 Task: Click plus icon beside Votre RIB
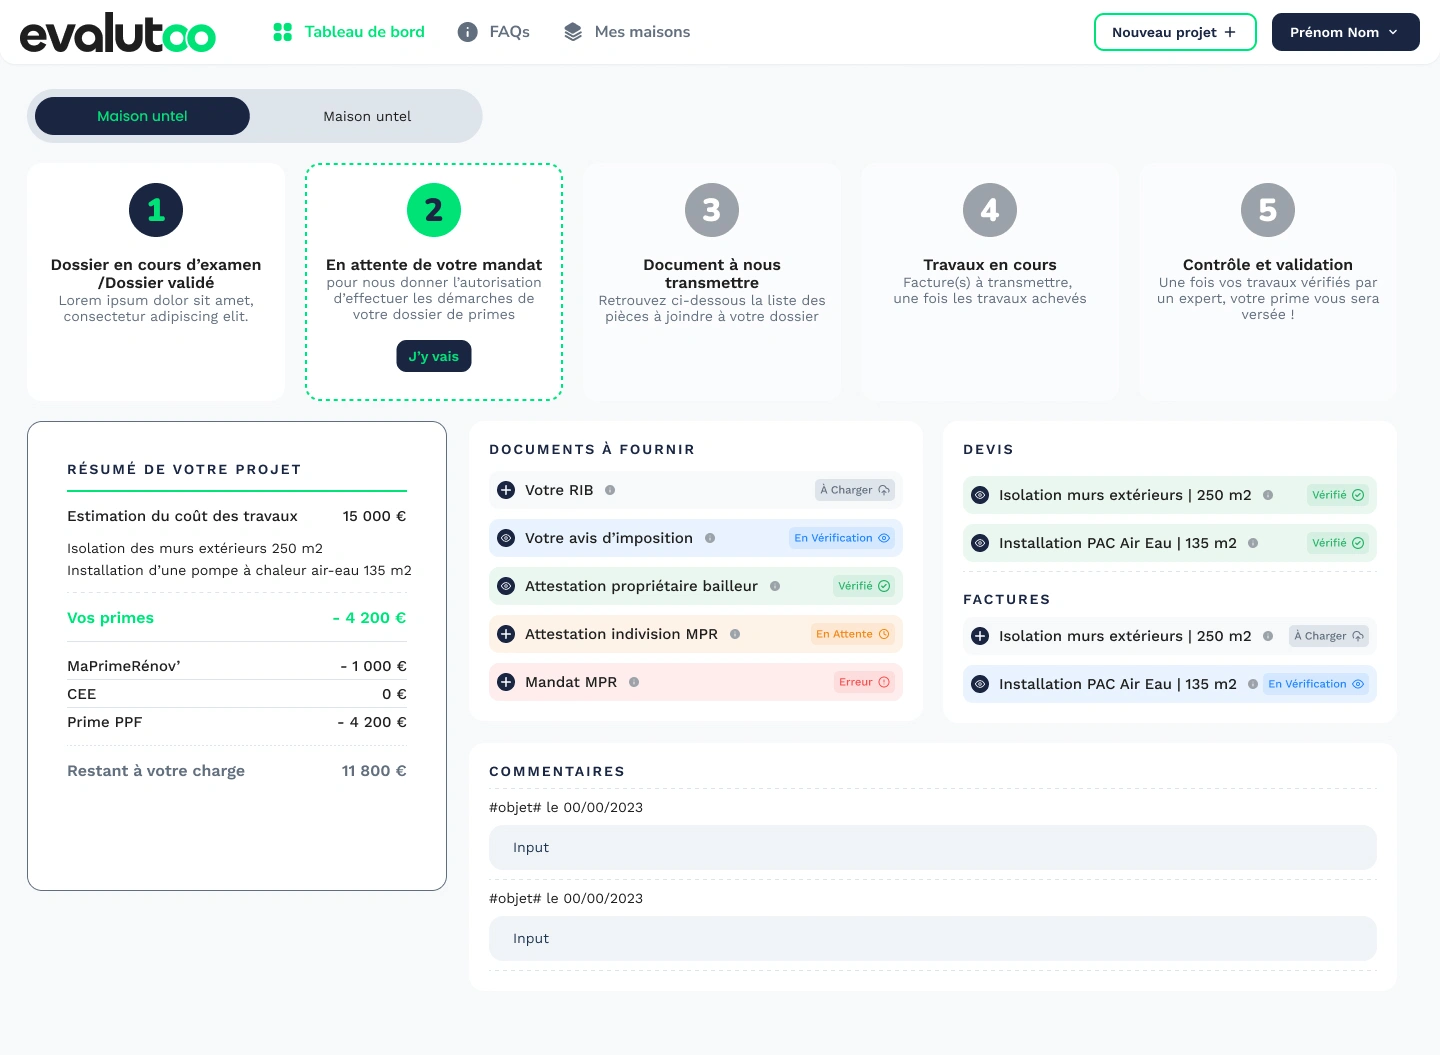tap(506, 490)
